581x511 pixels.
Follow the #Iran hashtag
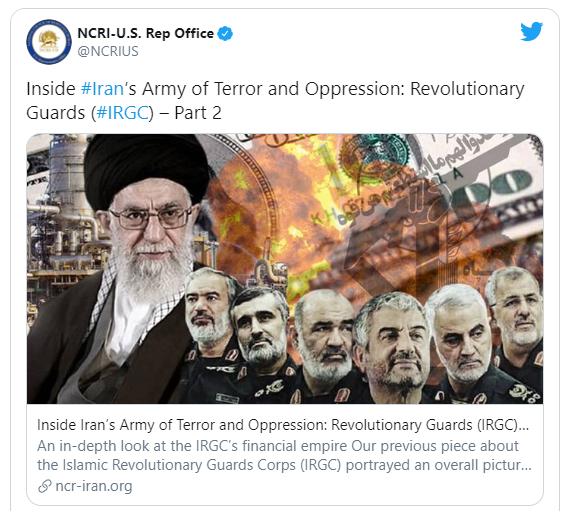click(102, 89)
